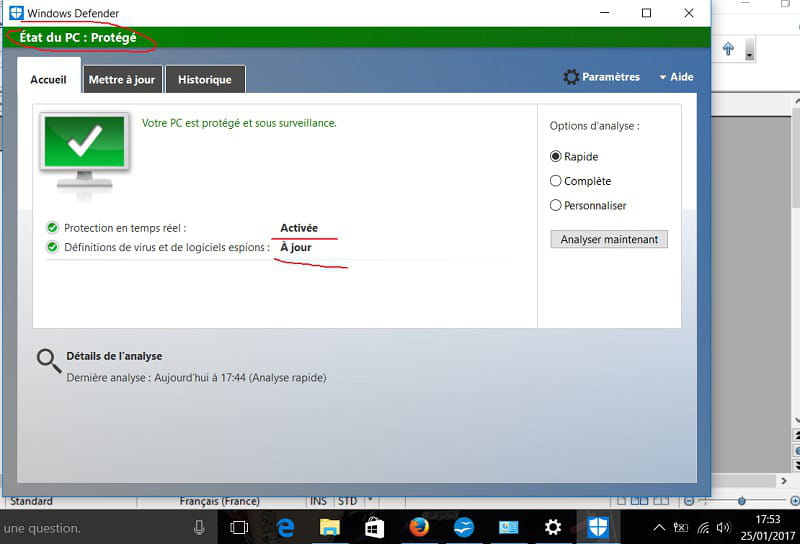800x544 pixels.
Task: Open Task View from the taskbar
Action: [x=239, y=527]
